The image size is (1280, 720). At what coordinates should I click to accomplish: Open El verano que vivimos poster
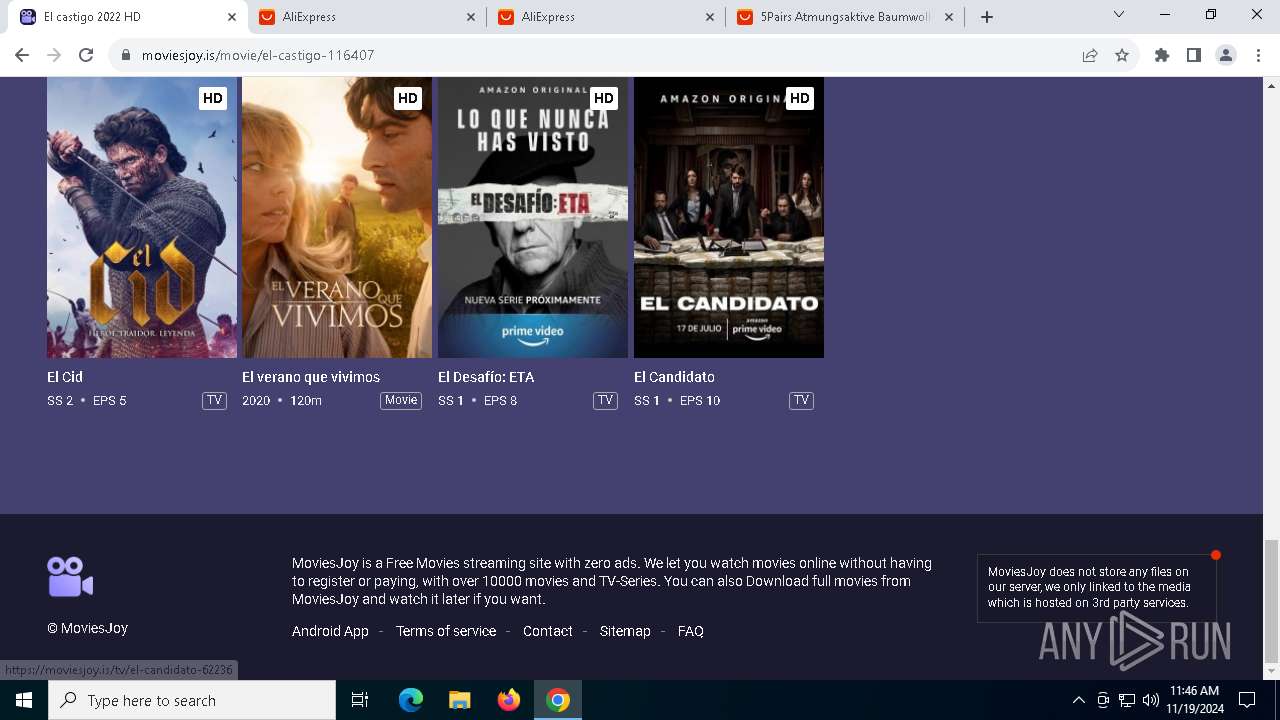pos(337,217)
